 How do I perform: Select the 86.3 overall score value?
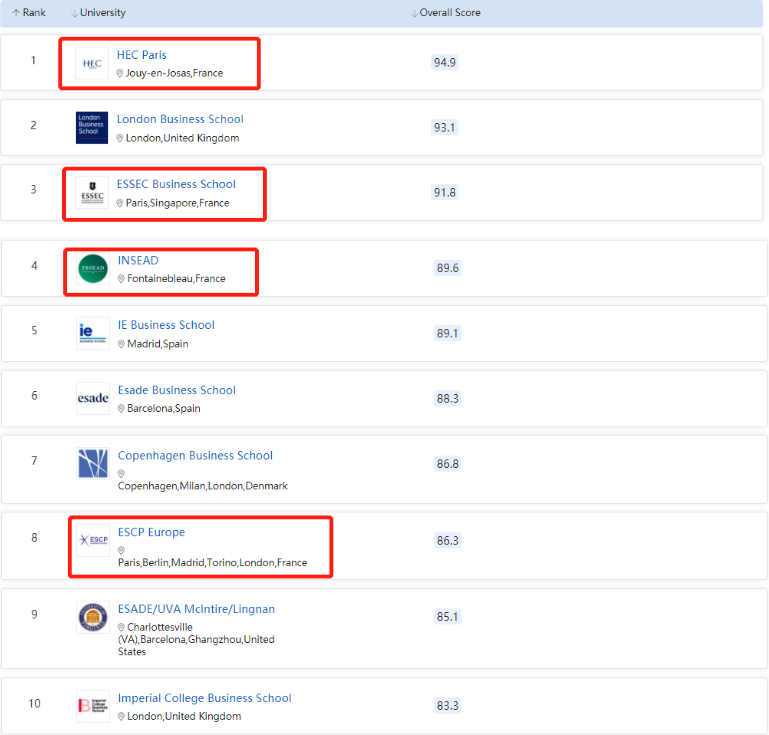click(x=447, y=541)
